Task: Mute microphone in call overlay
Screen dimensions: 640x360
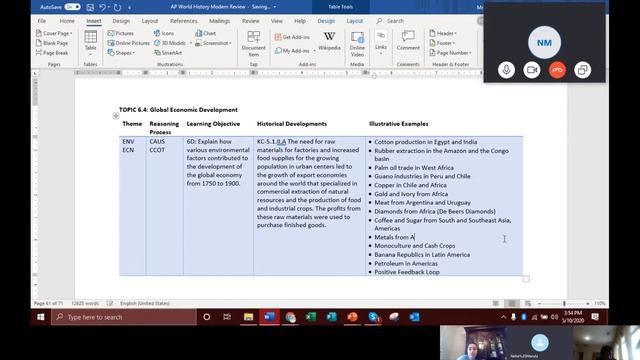Action: pyautogui.click(x=506, y=70)
